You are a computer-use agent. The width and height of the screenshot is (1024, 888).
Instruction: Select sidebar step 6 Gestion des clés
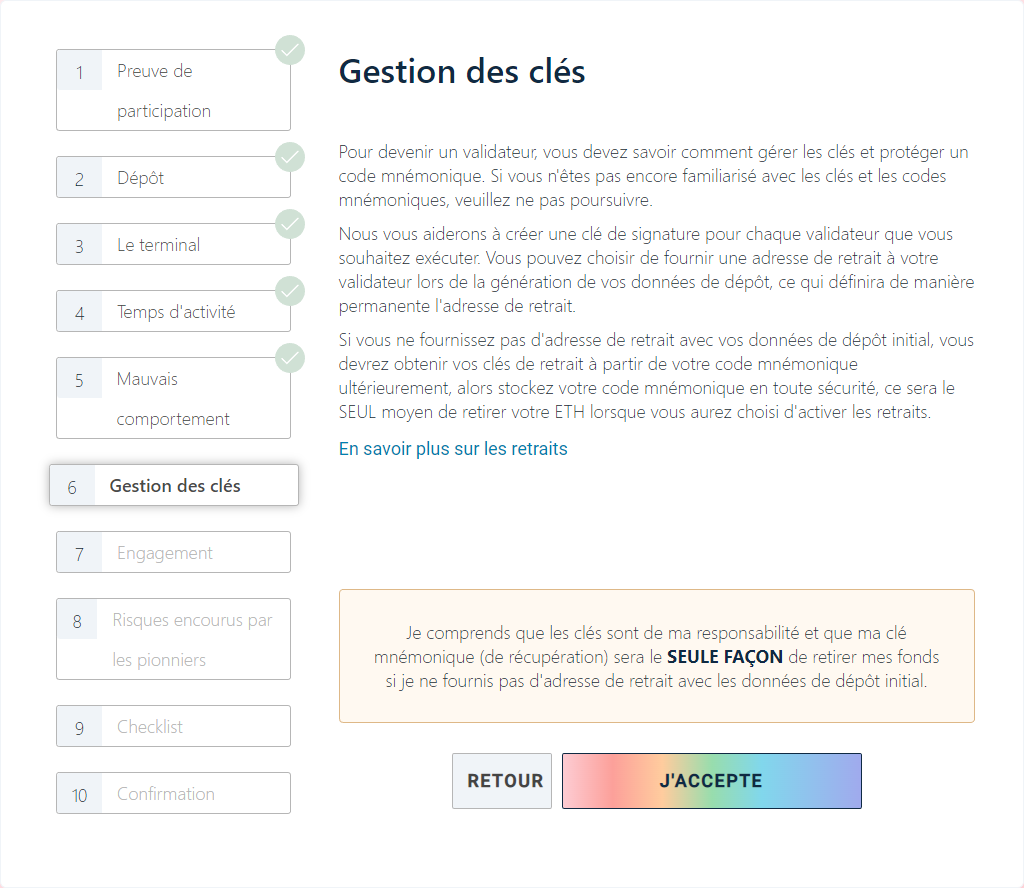coord(174,486)
